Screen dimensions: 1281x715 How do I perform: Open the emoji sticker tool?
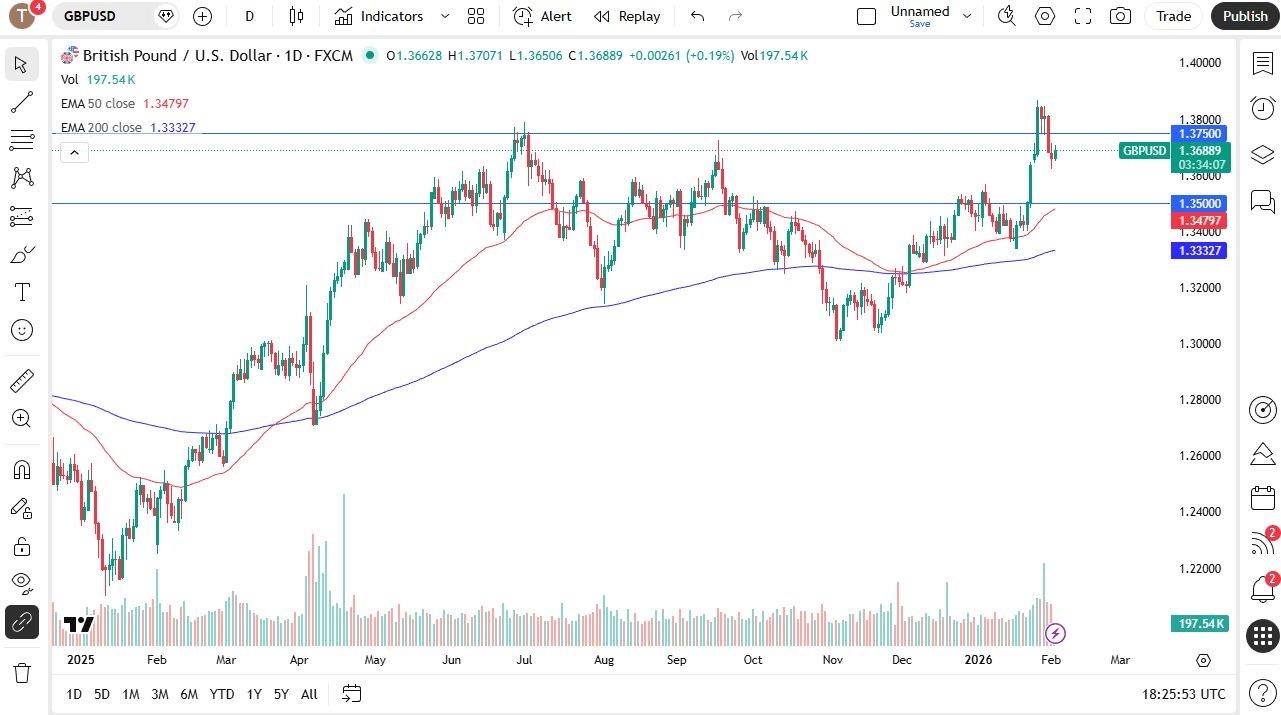point(22,330)
